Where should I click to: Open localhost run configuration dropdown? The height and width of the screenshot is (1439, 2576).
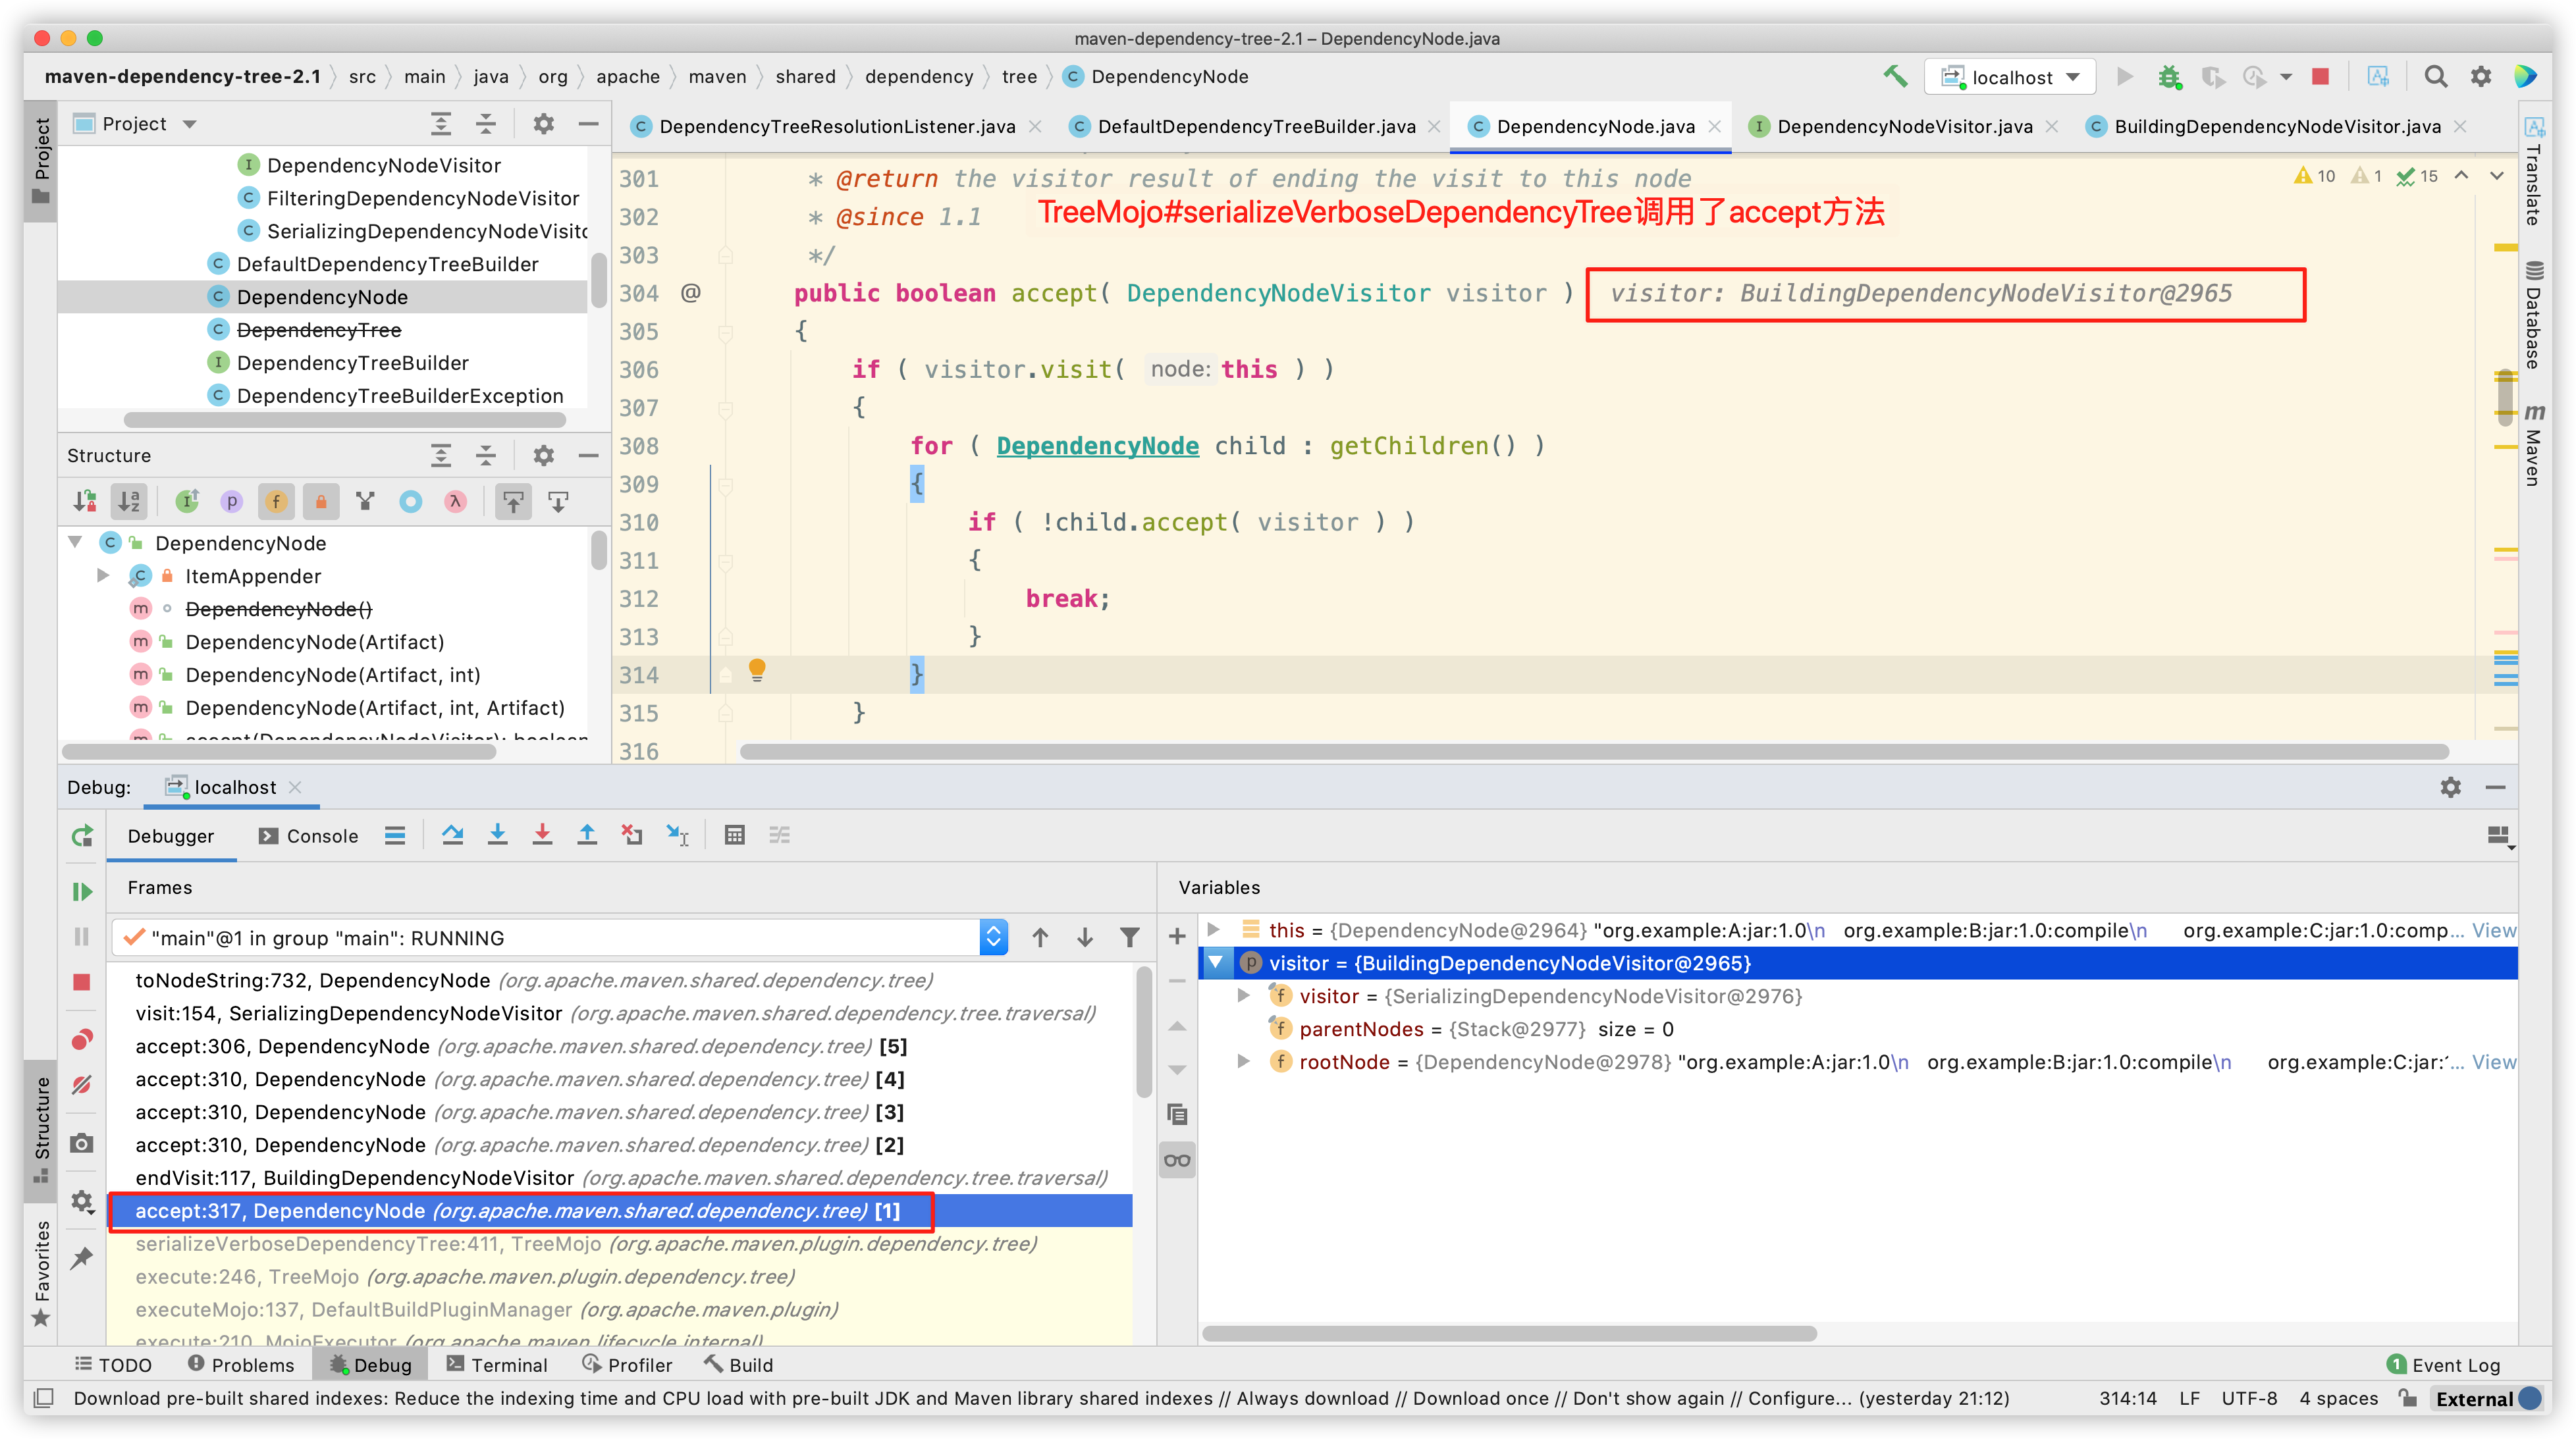coord(2009,76)
